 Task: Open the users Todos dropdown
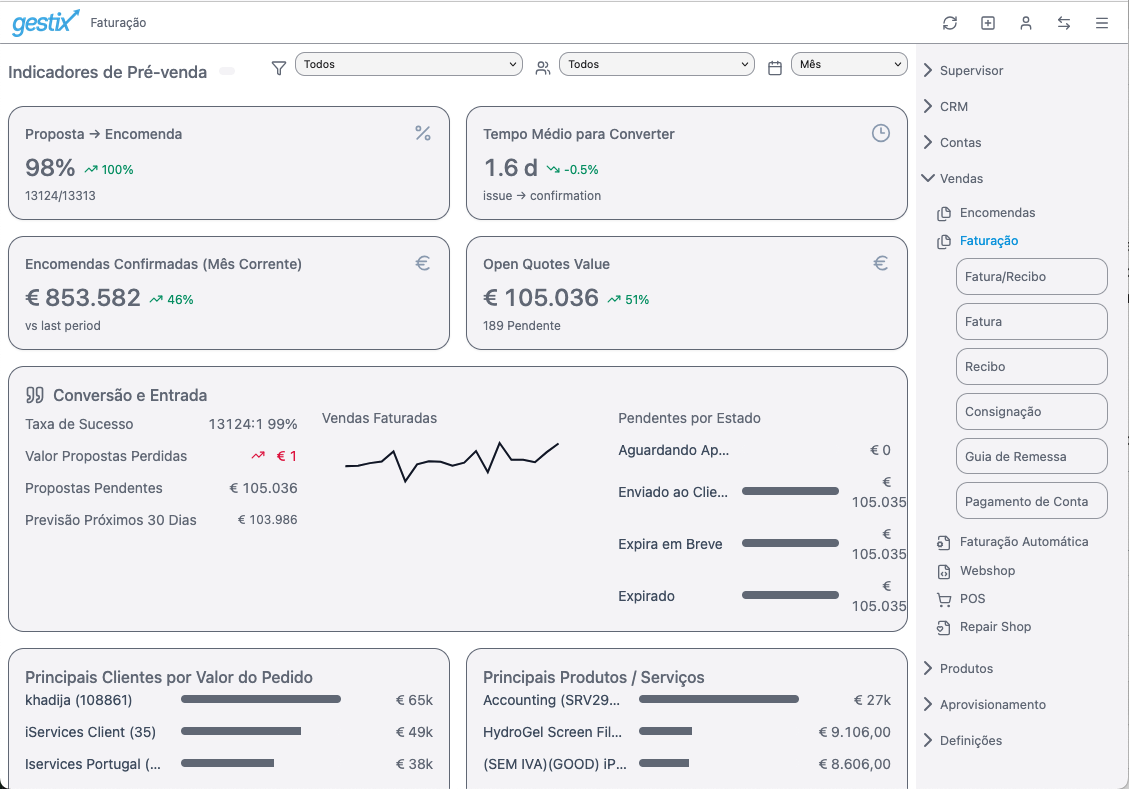pyautogui.click(x=656, y=64)
